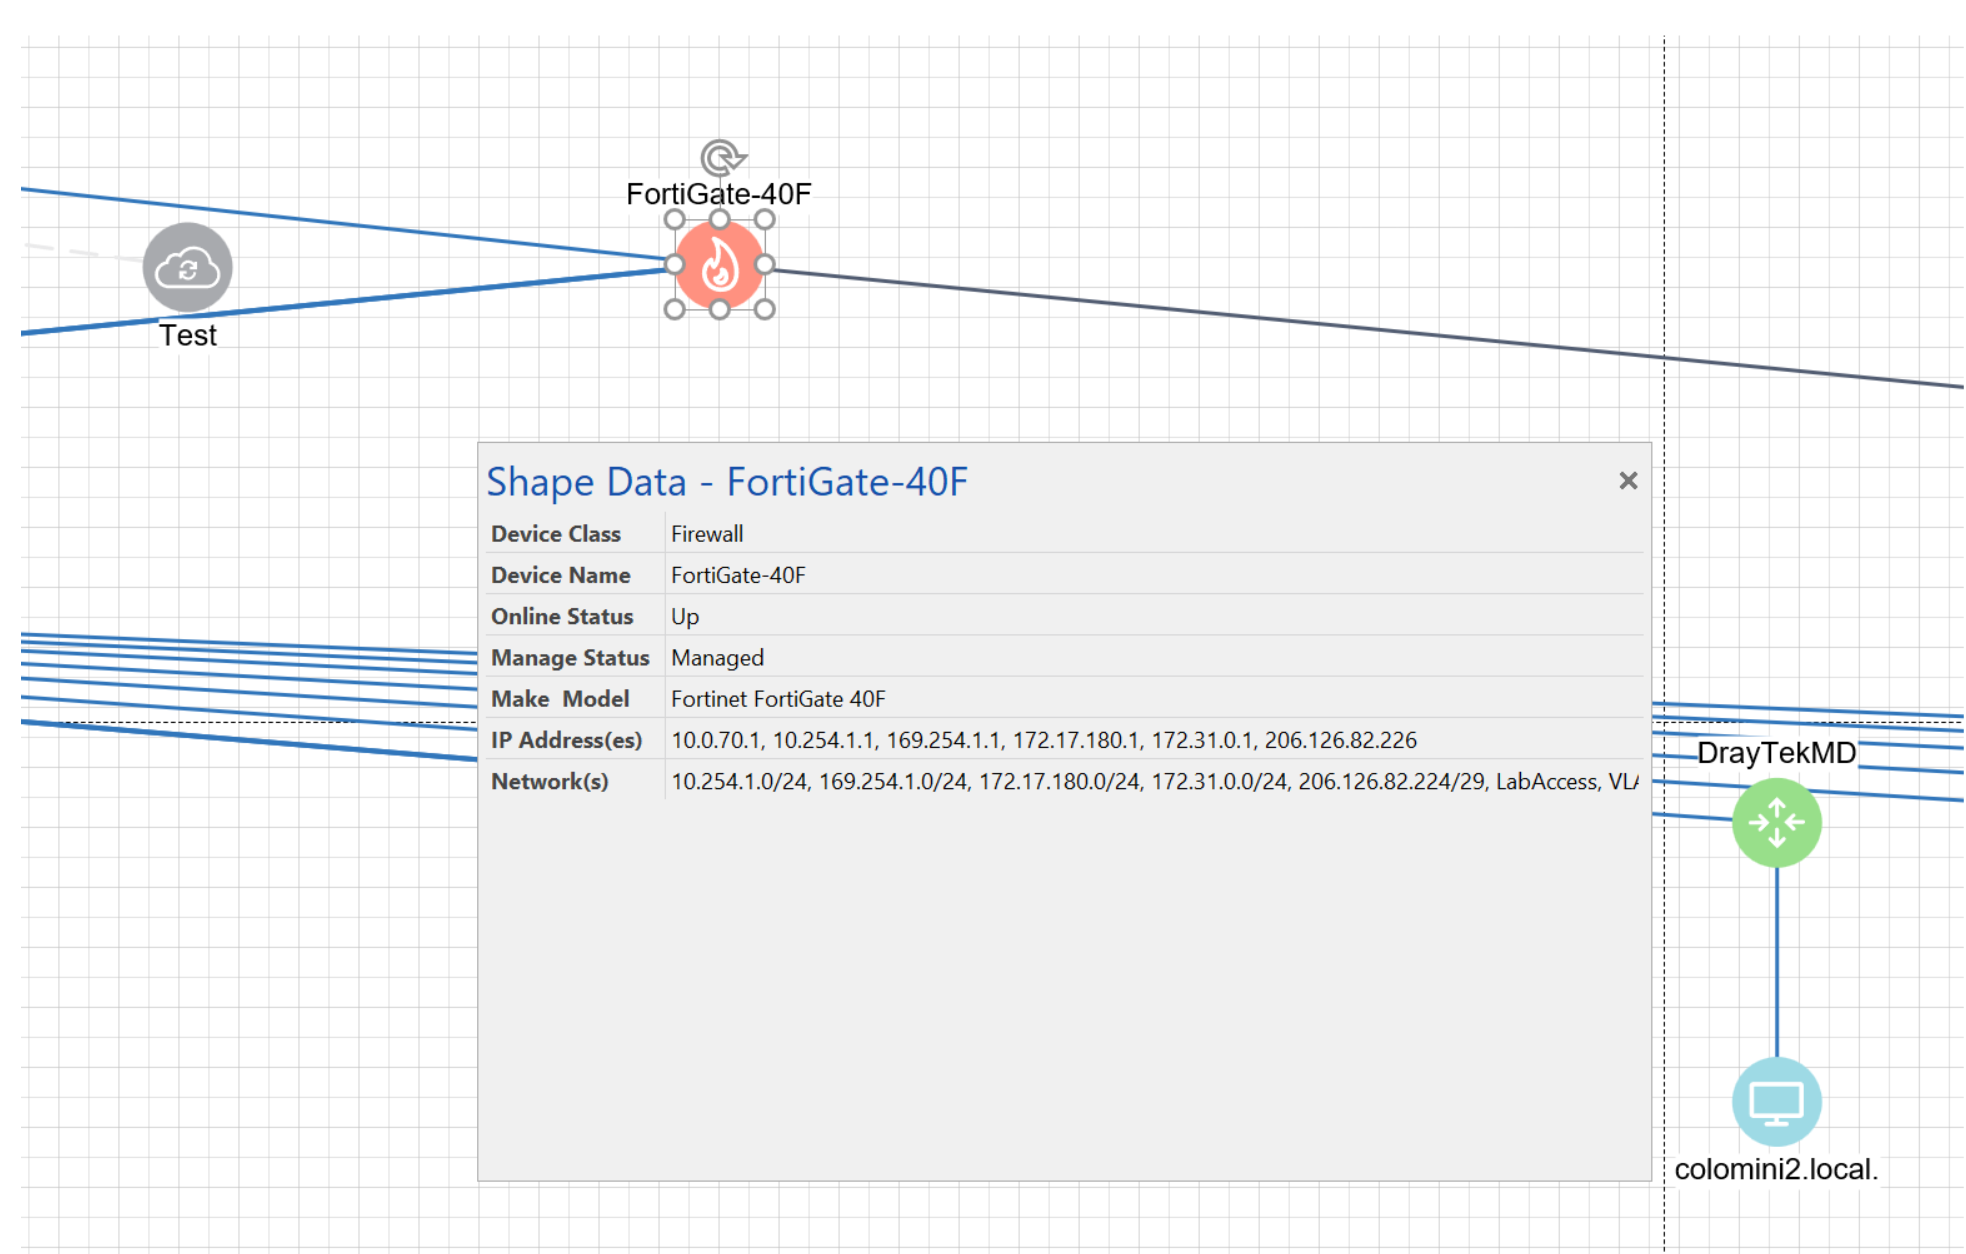Select the FortiGate-40F firewall icon
This screenshot has width=1966, height=1254.
point(719,265)
